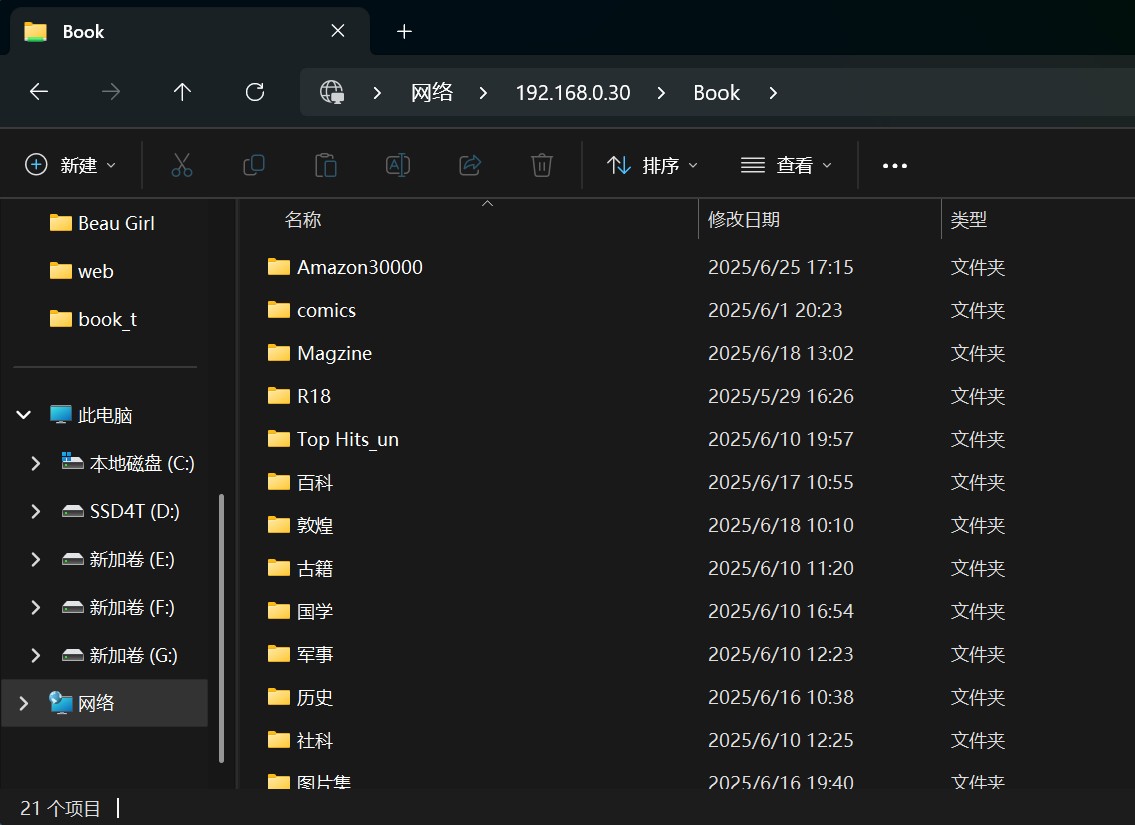Go forward with the right arrow
Viewport: 1135px width, 825px height.
click(111, 92)
